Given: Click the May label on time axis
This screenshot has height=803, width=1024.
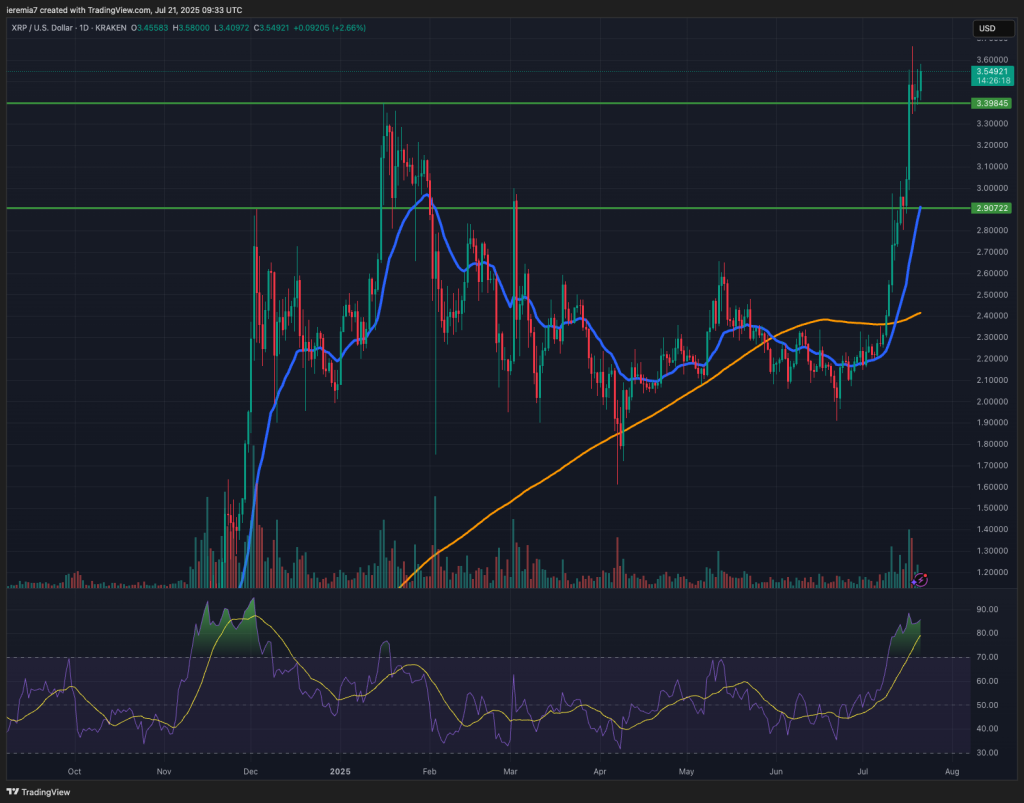Looking at the screenshot, I should [686, 771].
